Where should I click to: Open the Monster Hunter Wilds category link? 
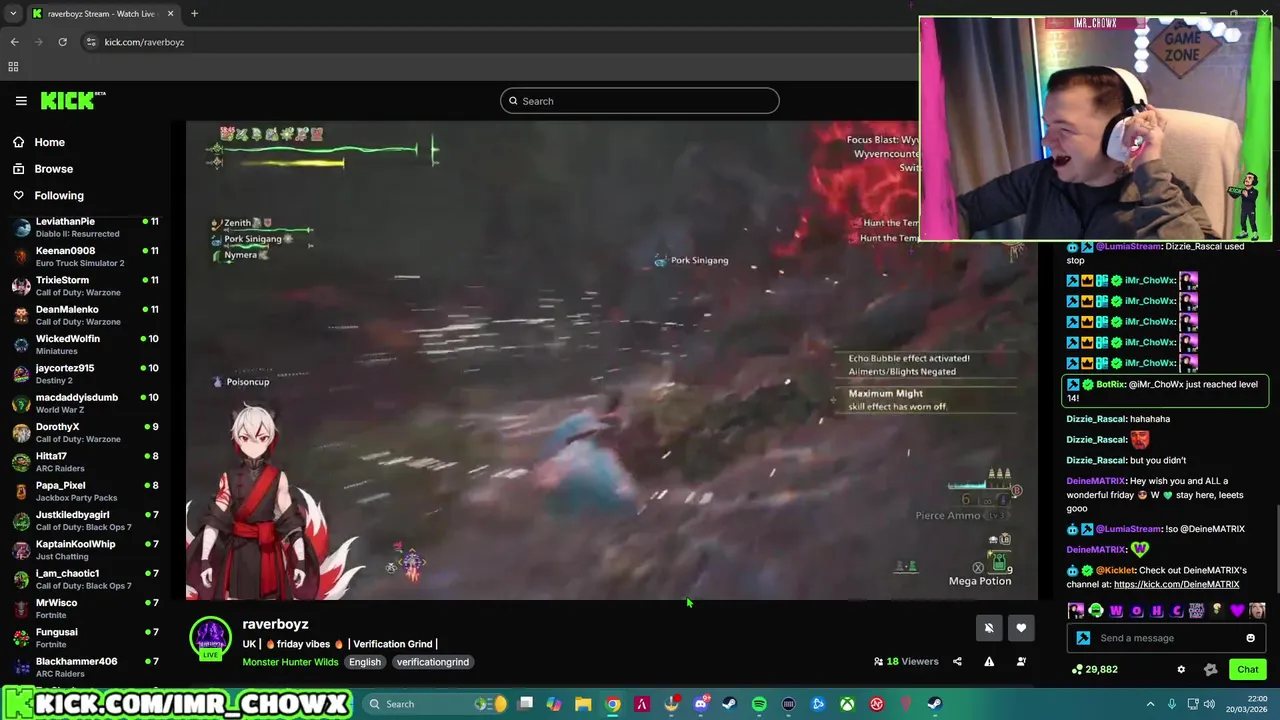click(x=290, y=662)
